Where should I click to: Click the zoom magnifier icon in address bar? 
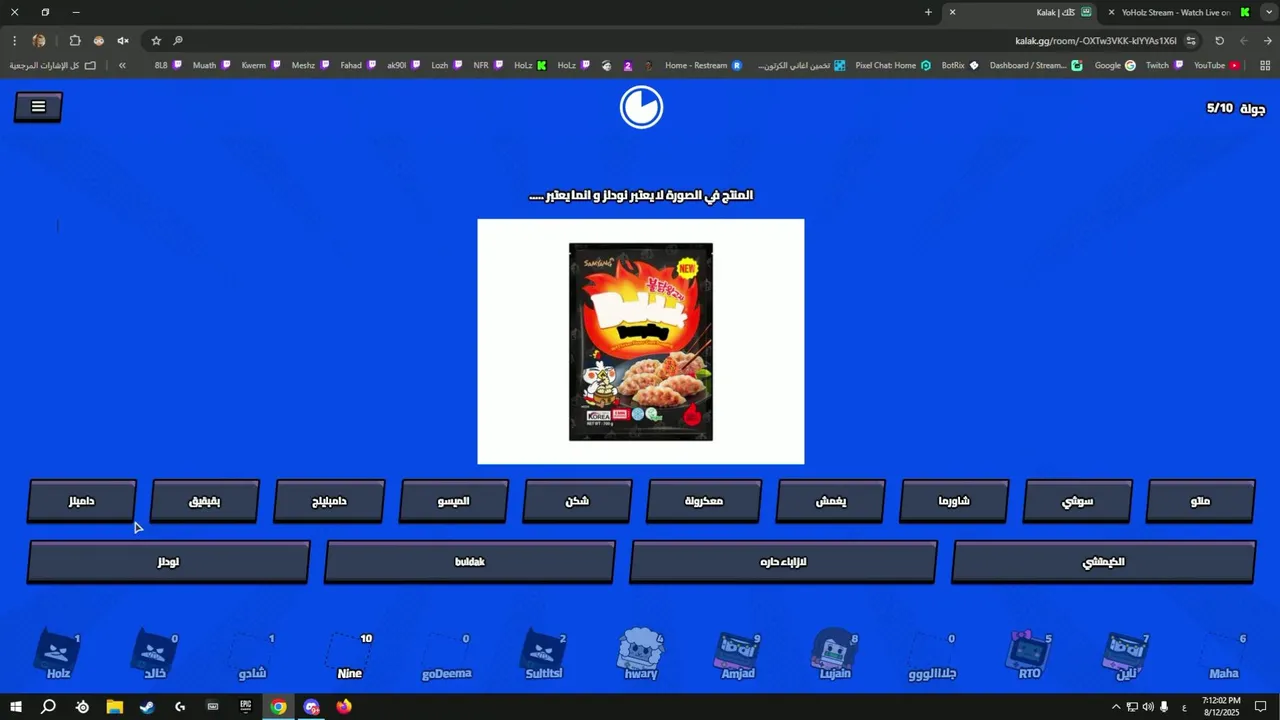click(x=178, y=41)
